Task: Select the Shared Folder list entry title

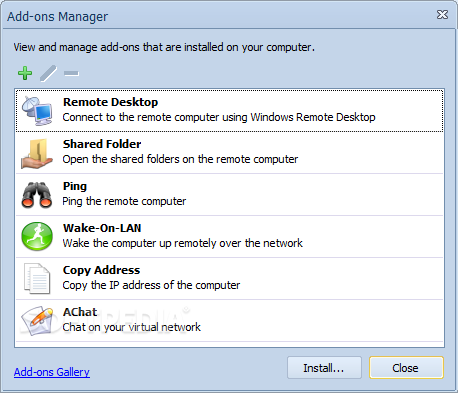Action: pyautogui.click(x=102, y=144)
